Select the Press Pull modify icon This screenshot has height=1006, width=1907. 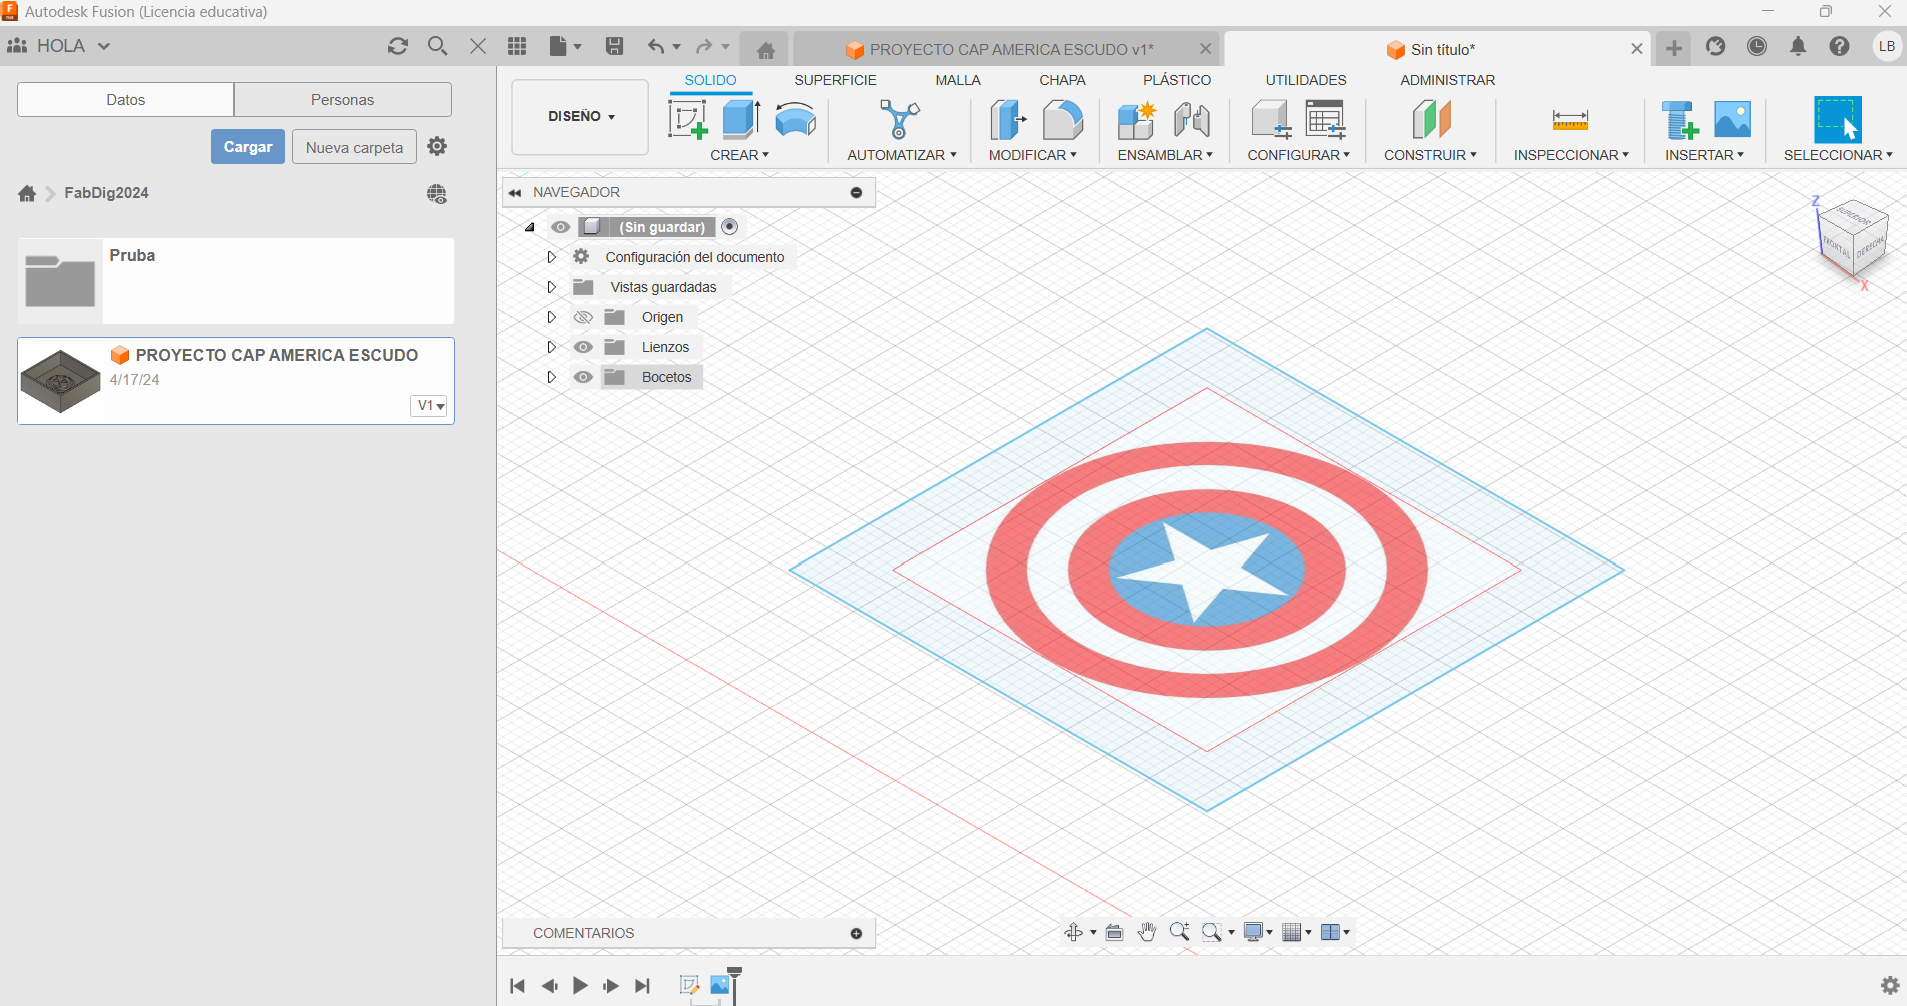point(1008,119)
